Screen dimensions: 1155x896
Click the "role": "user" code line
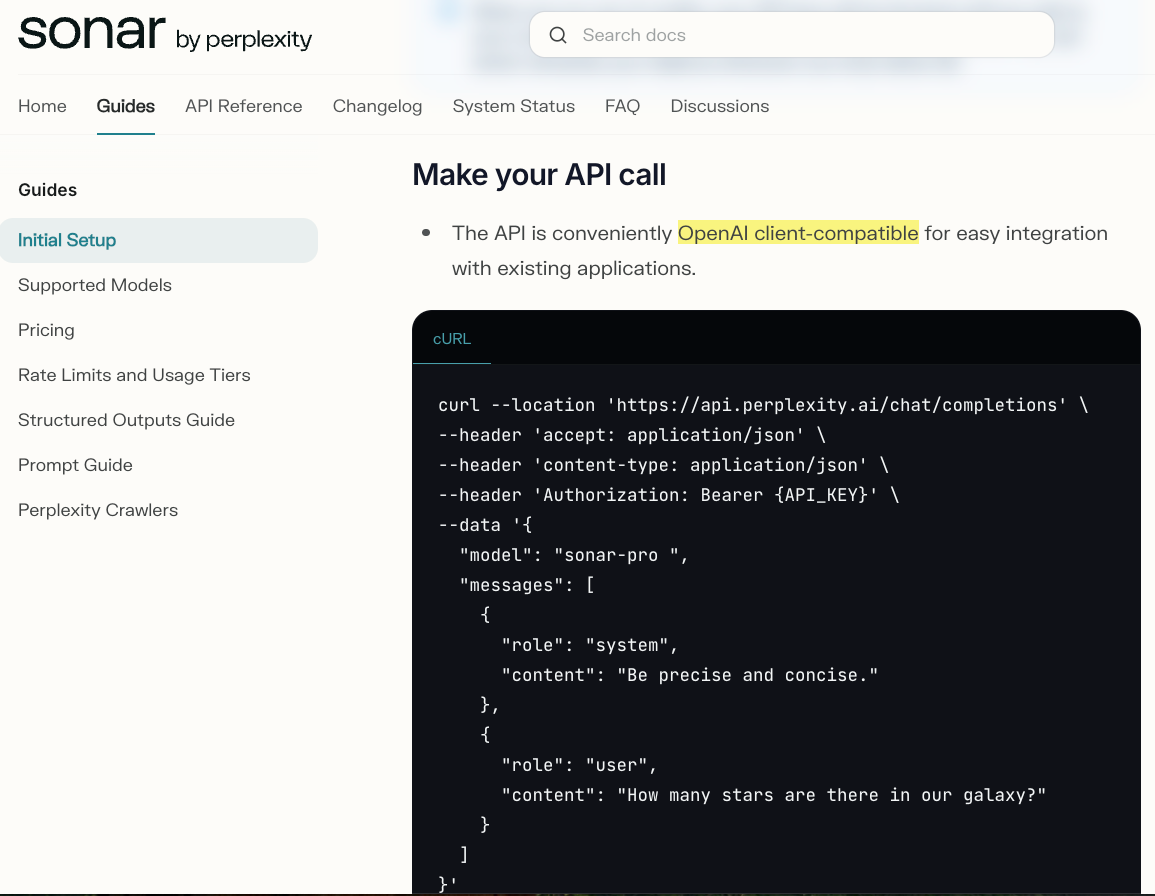pyautogui.click(x=579, y=765)
